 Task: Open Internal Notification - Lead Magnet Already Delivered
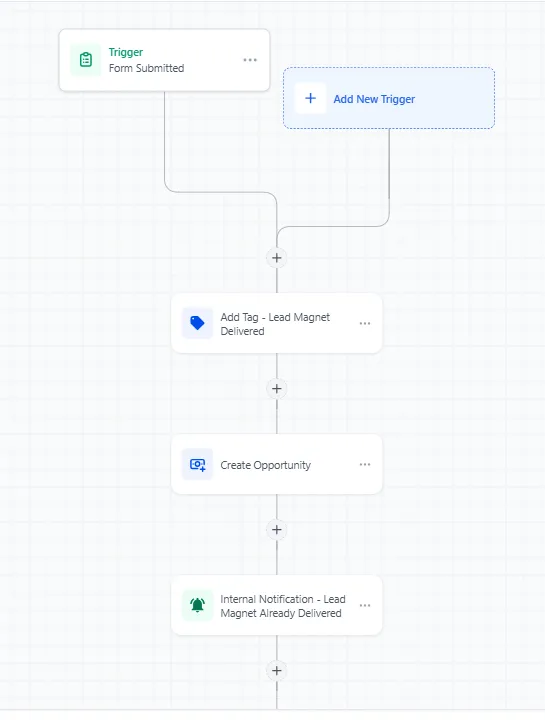pyautogui.click(x=277, y=606)
